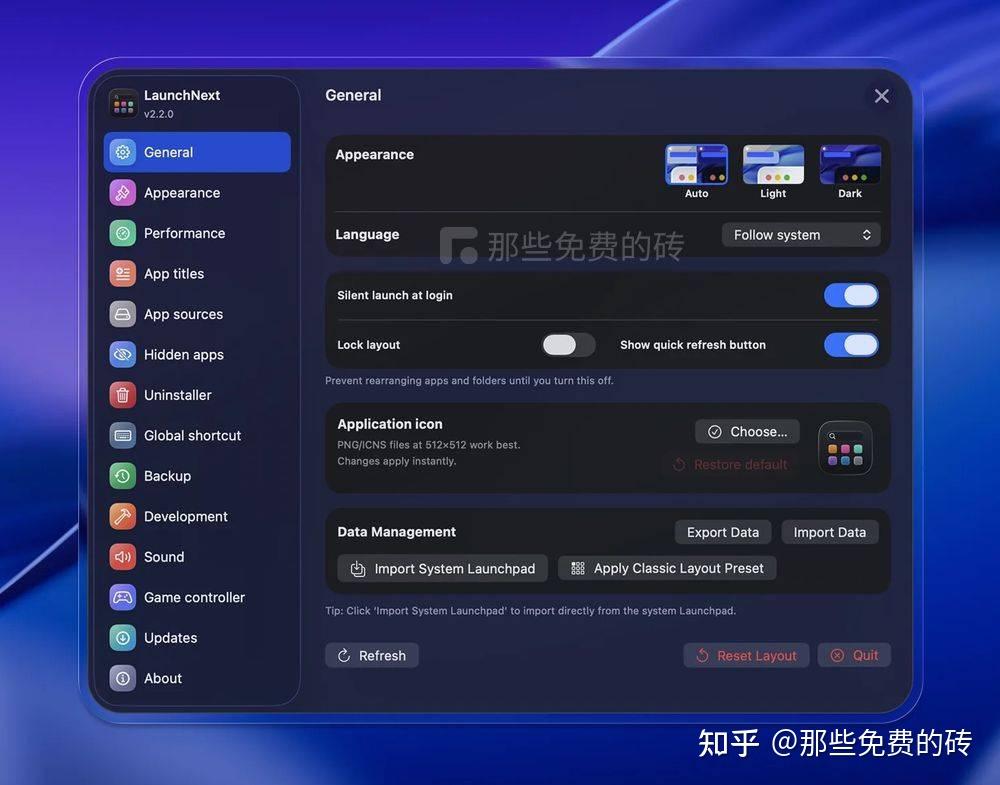
Task: Choose a custom application icon file
Action: point(747,432)
